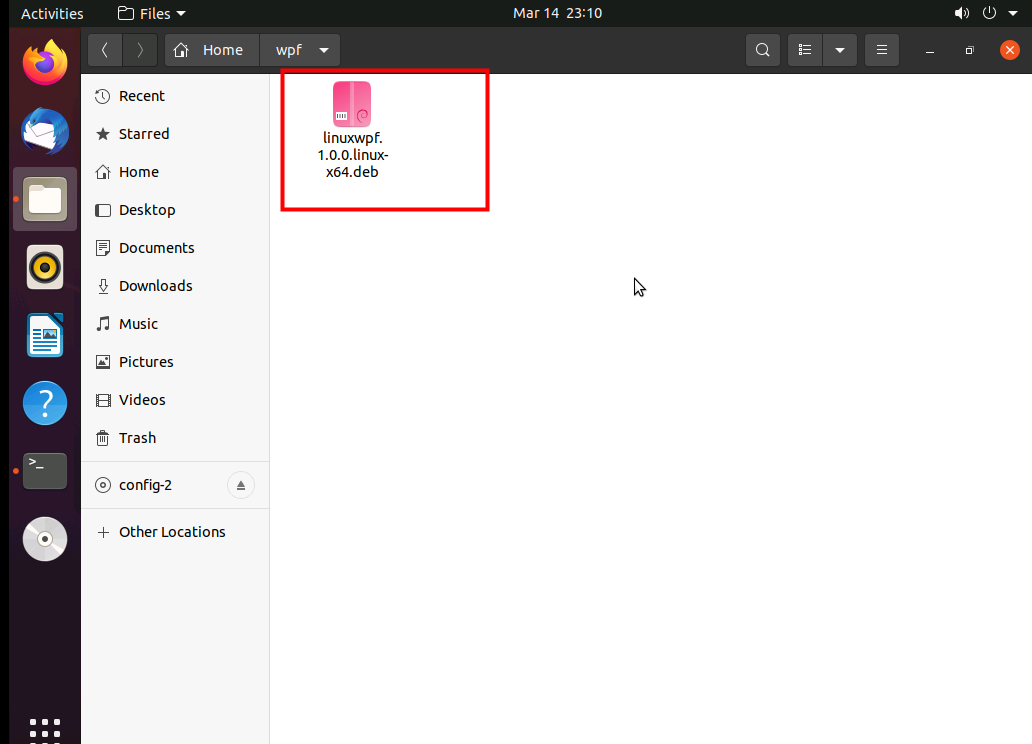Open the volume indicator in the top bar
Screen dimensions: 1032x744
click(x=962, y=13)
